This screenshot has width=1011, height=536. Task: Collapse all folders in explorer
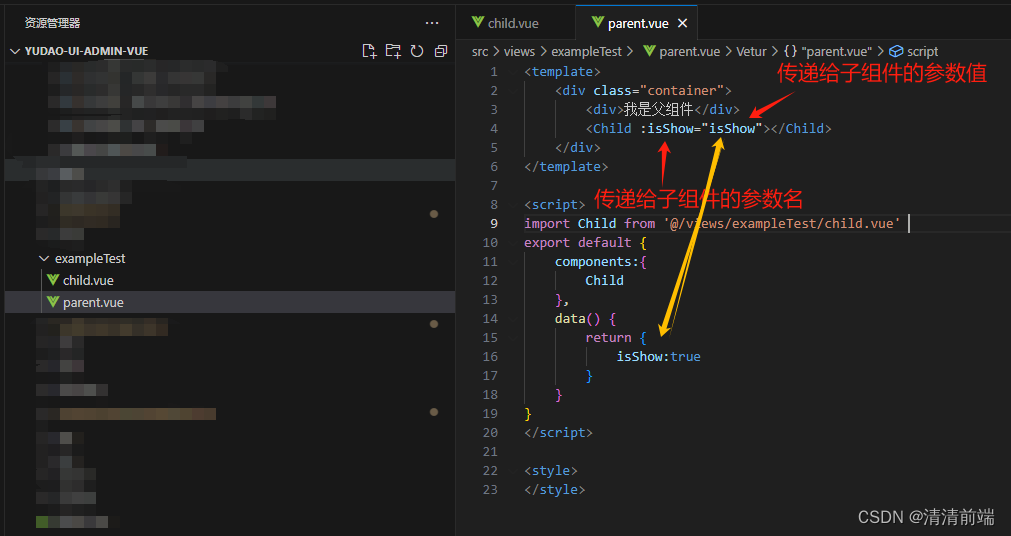point(441,51)
